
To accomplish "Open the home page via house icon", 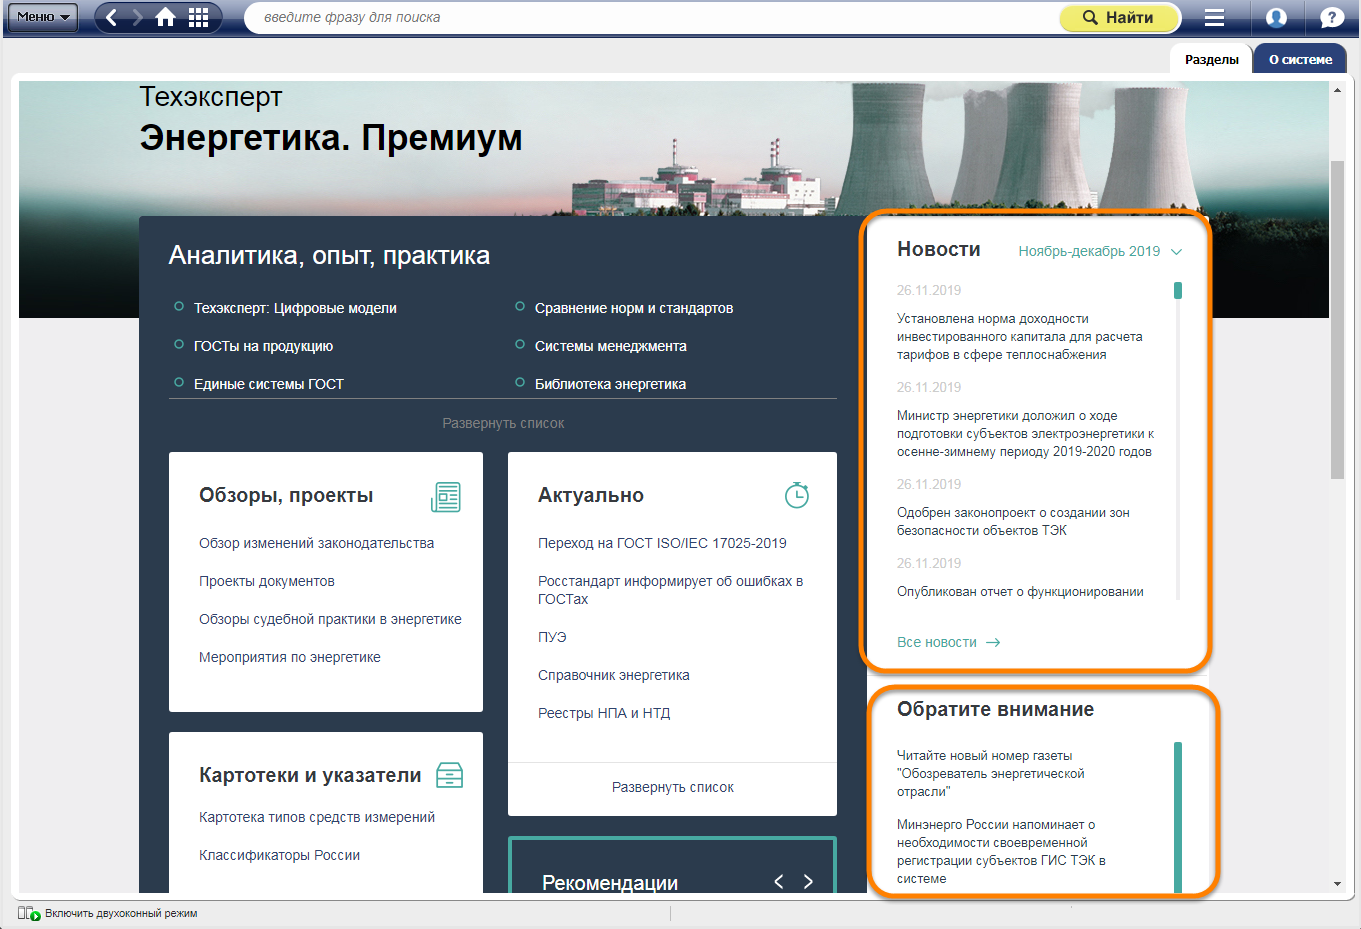I will (x=166, y=17).
